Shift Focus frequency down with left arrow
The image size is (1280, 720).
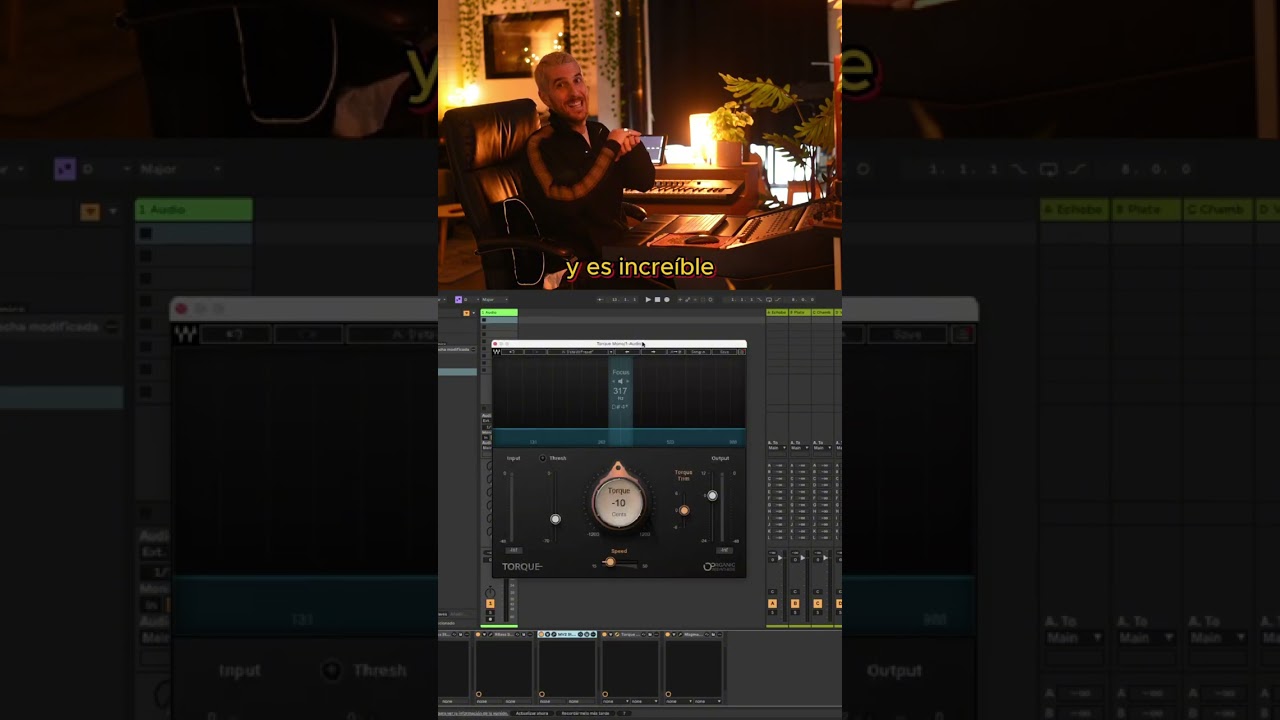[613, 381]
